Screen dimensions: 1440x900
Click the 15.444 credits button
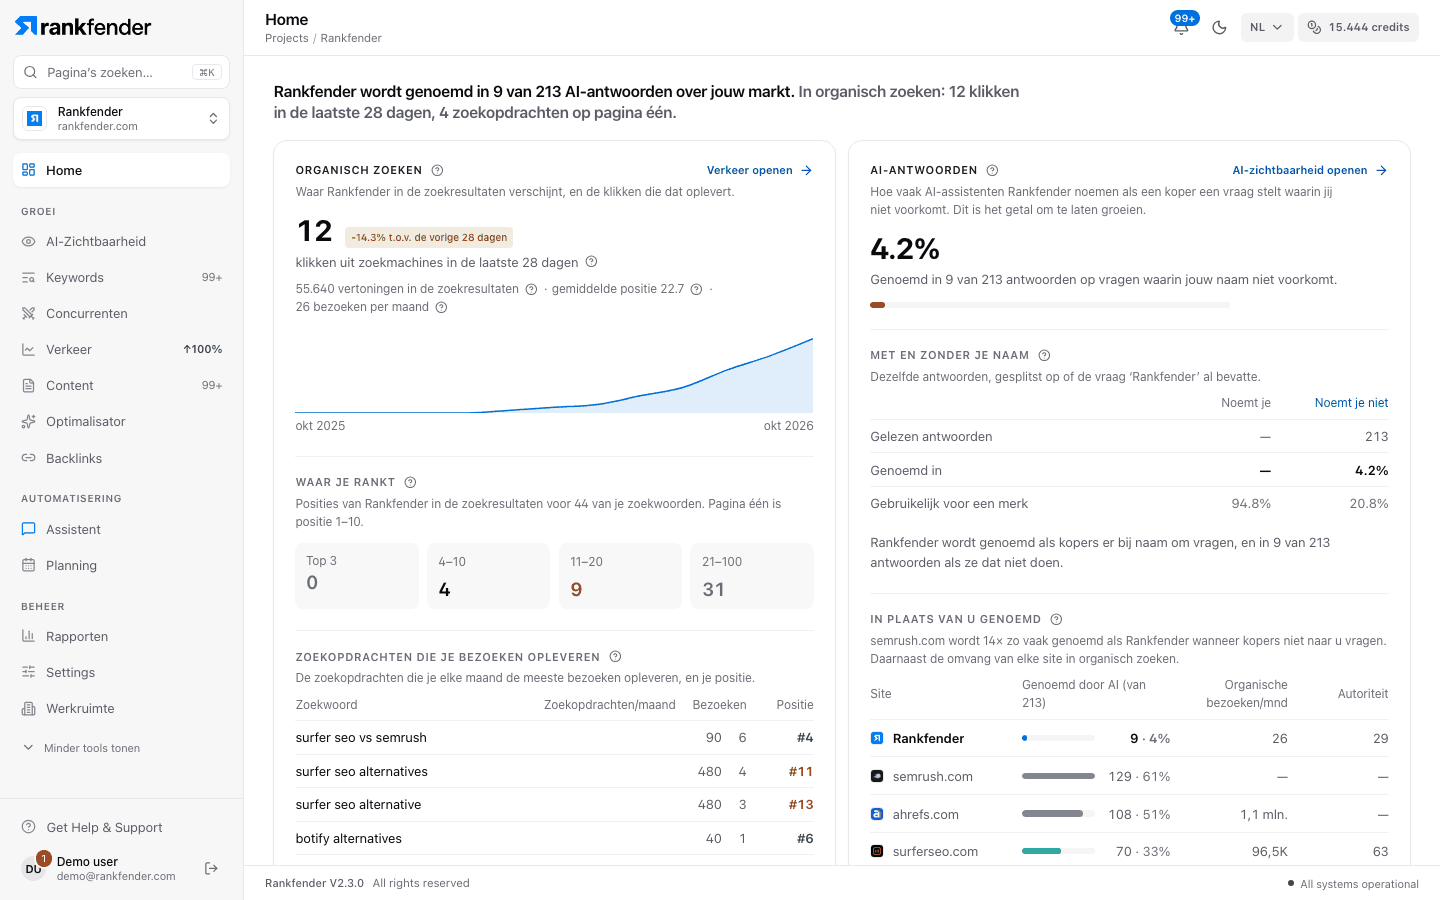pos(1358,28)
